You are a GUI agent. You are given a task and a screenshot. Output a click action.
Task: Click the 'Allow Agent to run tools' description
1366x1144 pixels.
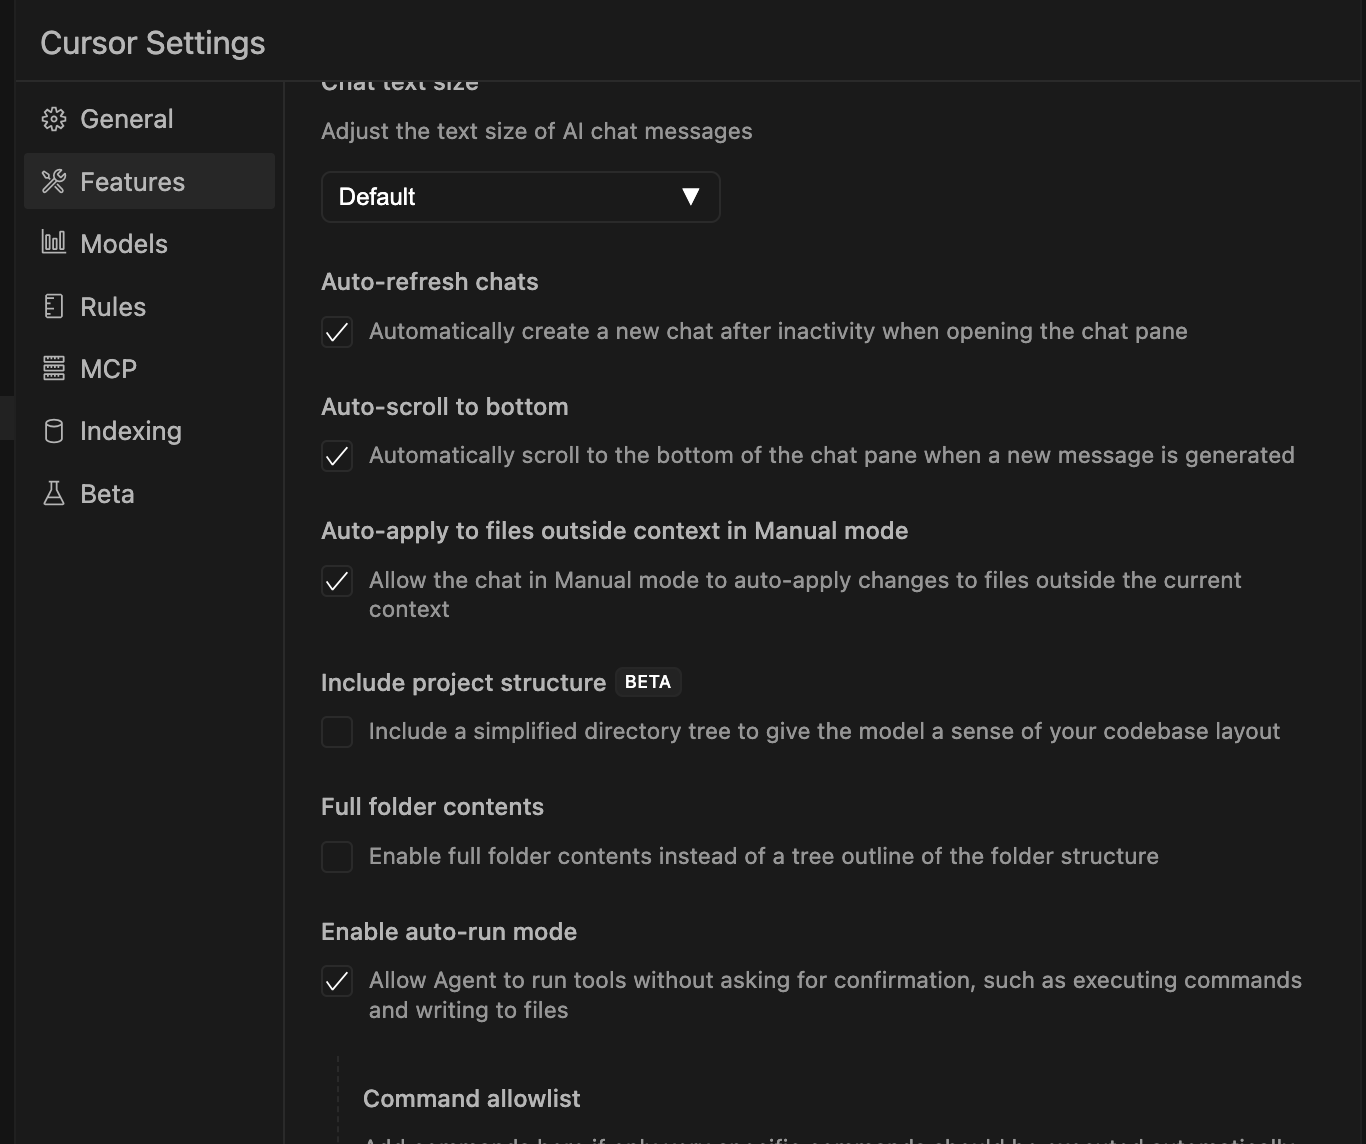point(835,995)
